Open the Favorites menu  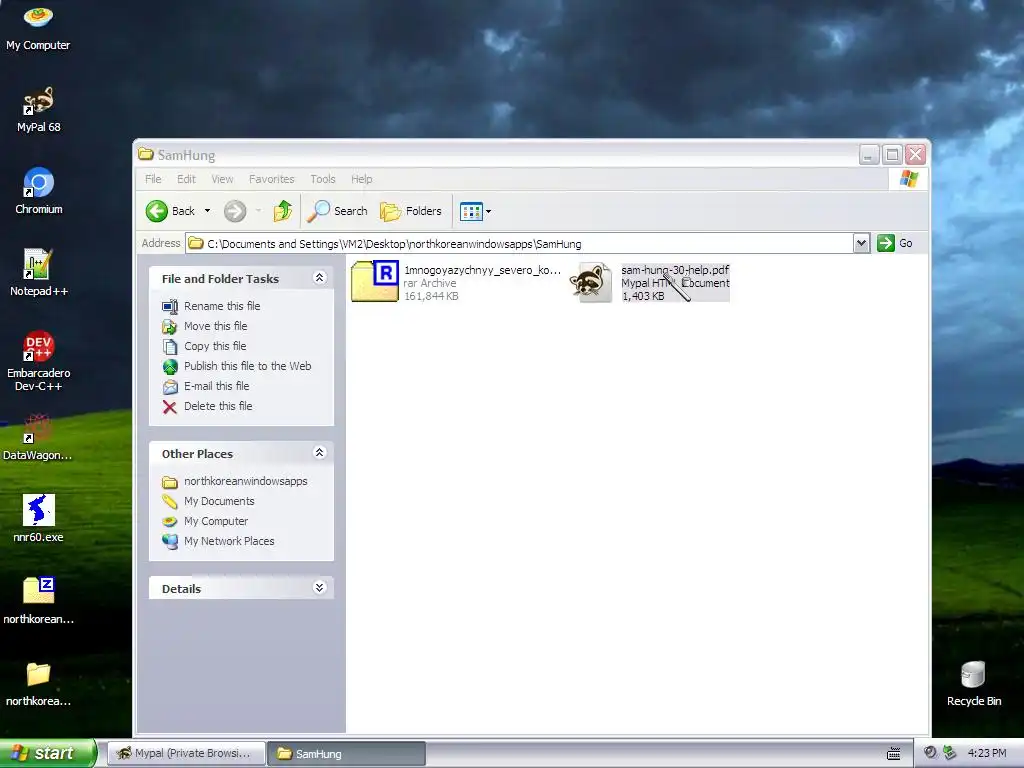272,179
